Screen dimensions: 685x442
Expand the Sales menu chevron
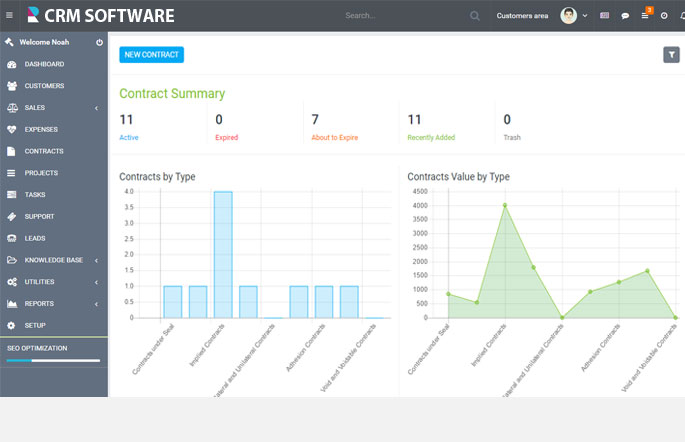[x=97, y=108]
